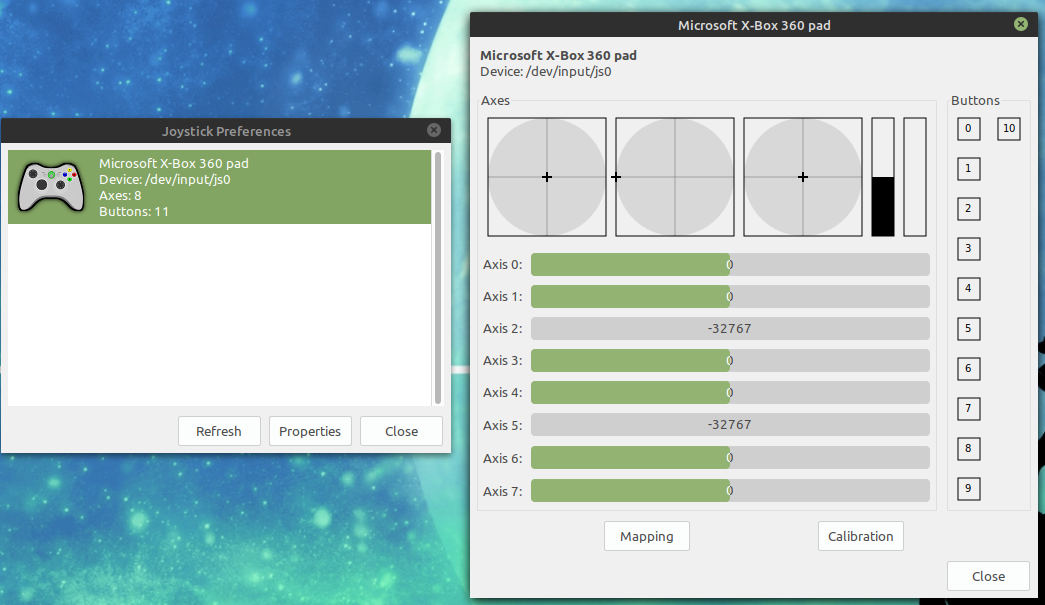Viewport: 1045px width, 605px height.
Task: Click the half-filled black vertical trigger bar
Action: pyautogui.click(x=883, y=177)
